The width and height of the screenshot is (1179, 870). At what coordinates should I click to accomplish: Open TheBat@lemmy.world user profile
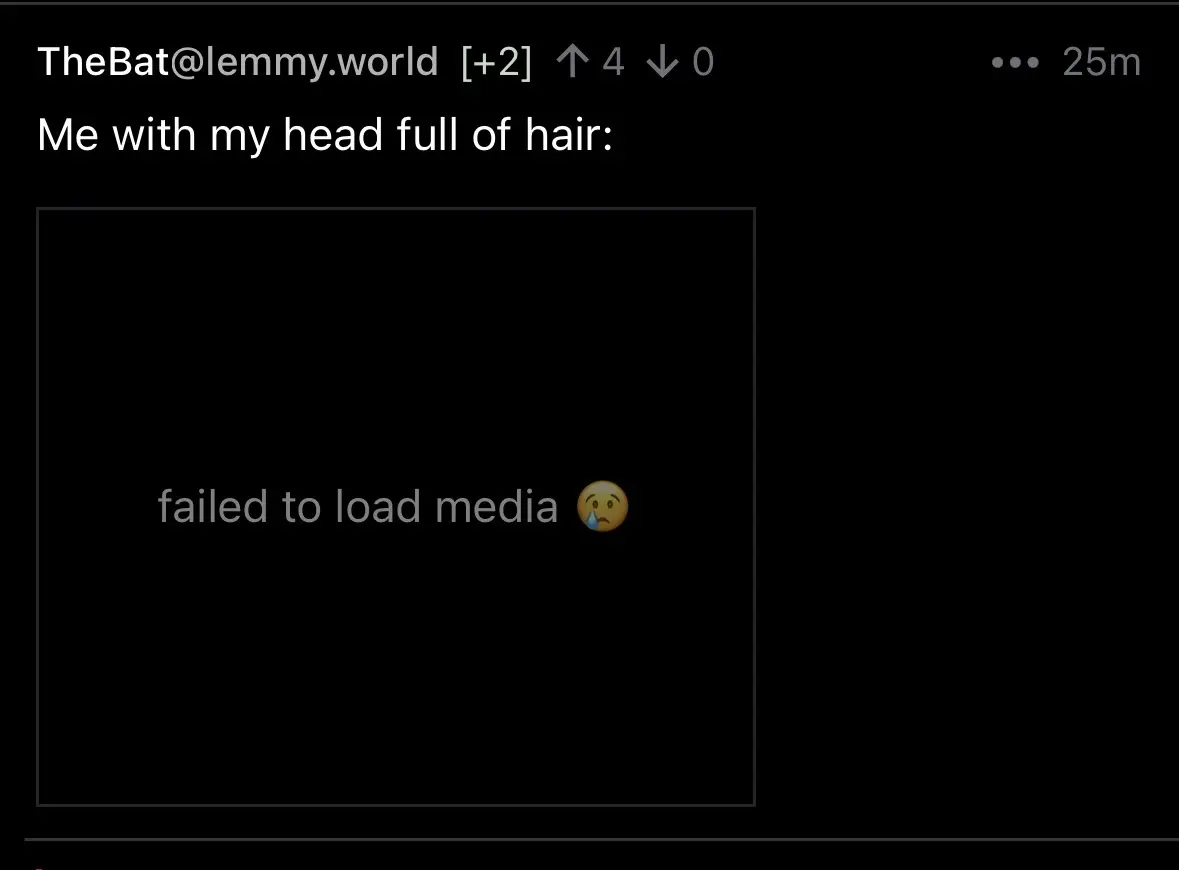coord(238,61)
